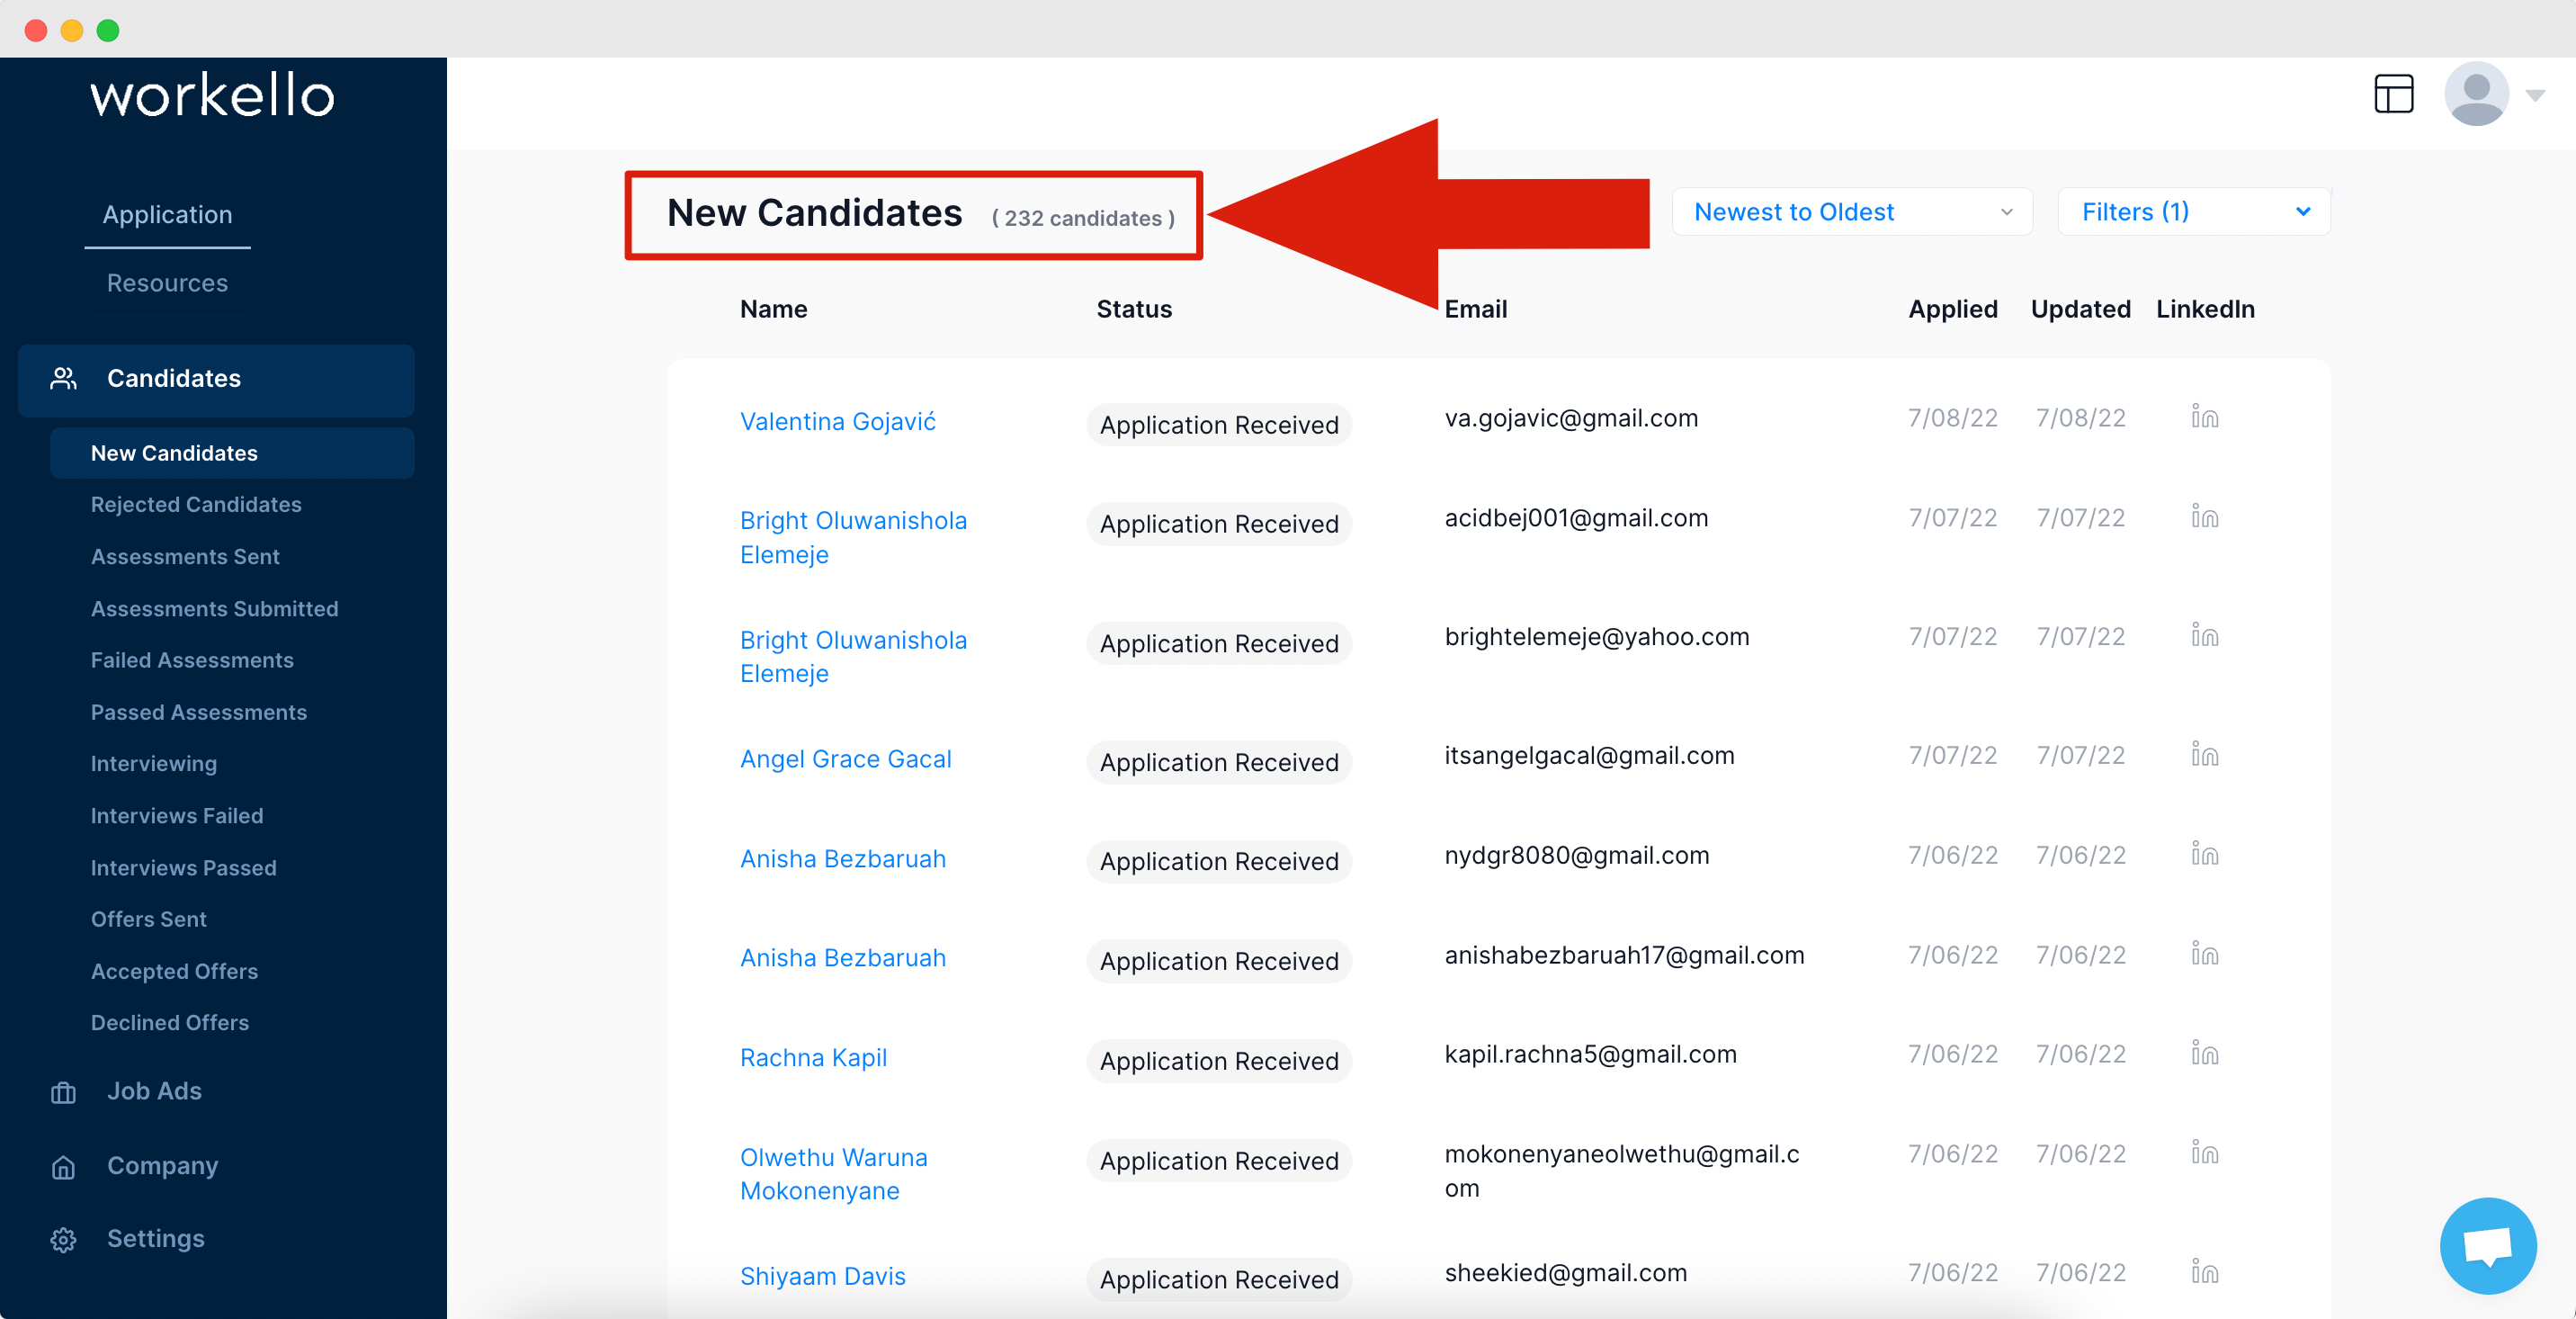Click the Candidates people icon in sidebar
This screenshot has width=2576, height=1319.
tap(63, 378)
